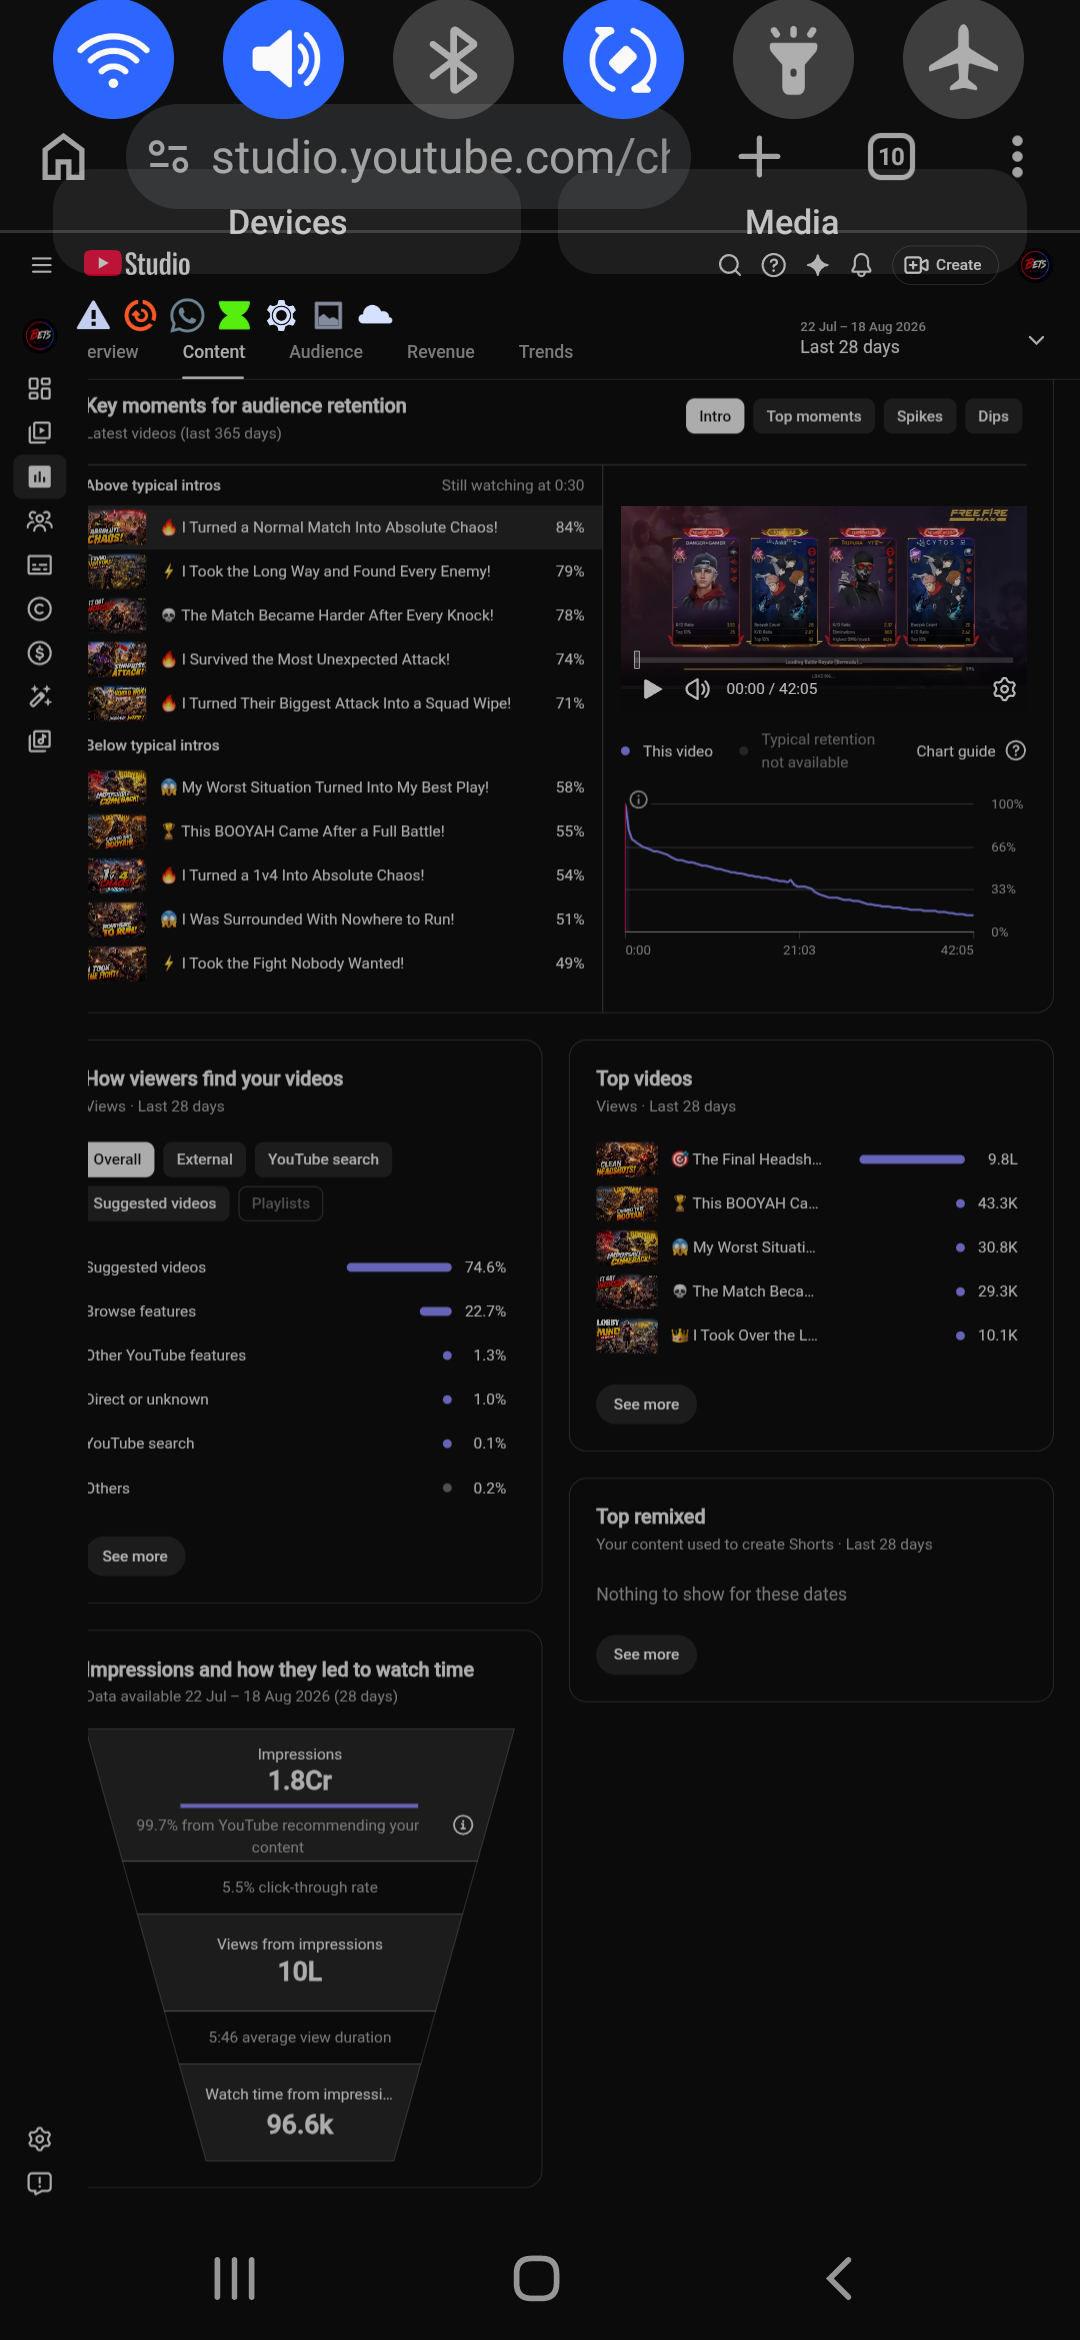Open video player settings gear
1080x2340 pixels.
pos(1004,689)
